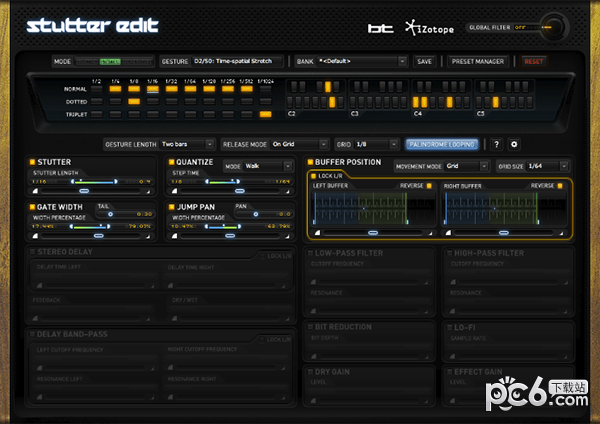Screen dimensions: 600x424
Task: Click the Gate Width Tail slider
Action: [x=110, y=214]
